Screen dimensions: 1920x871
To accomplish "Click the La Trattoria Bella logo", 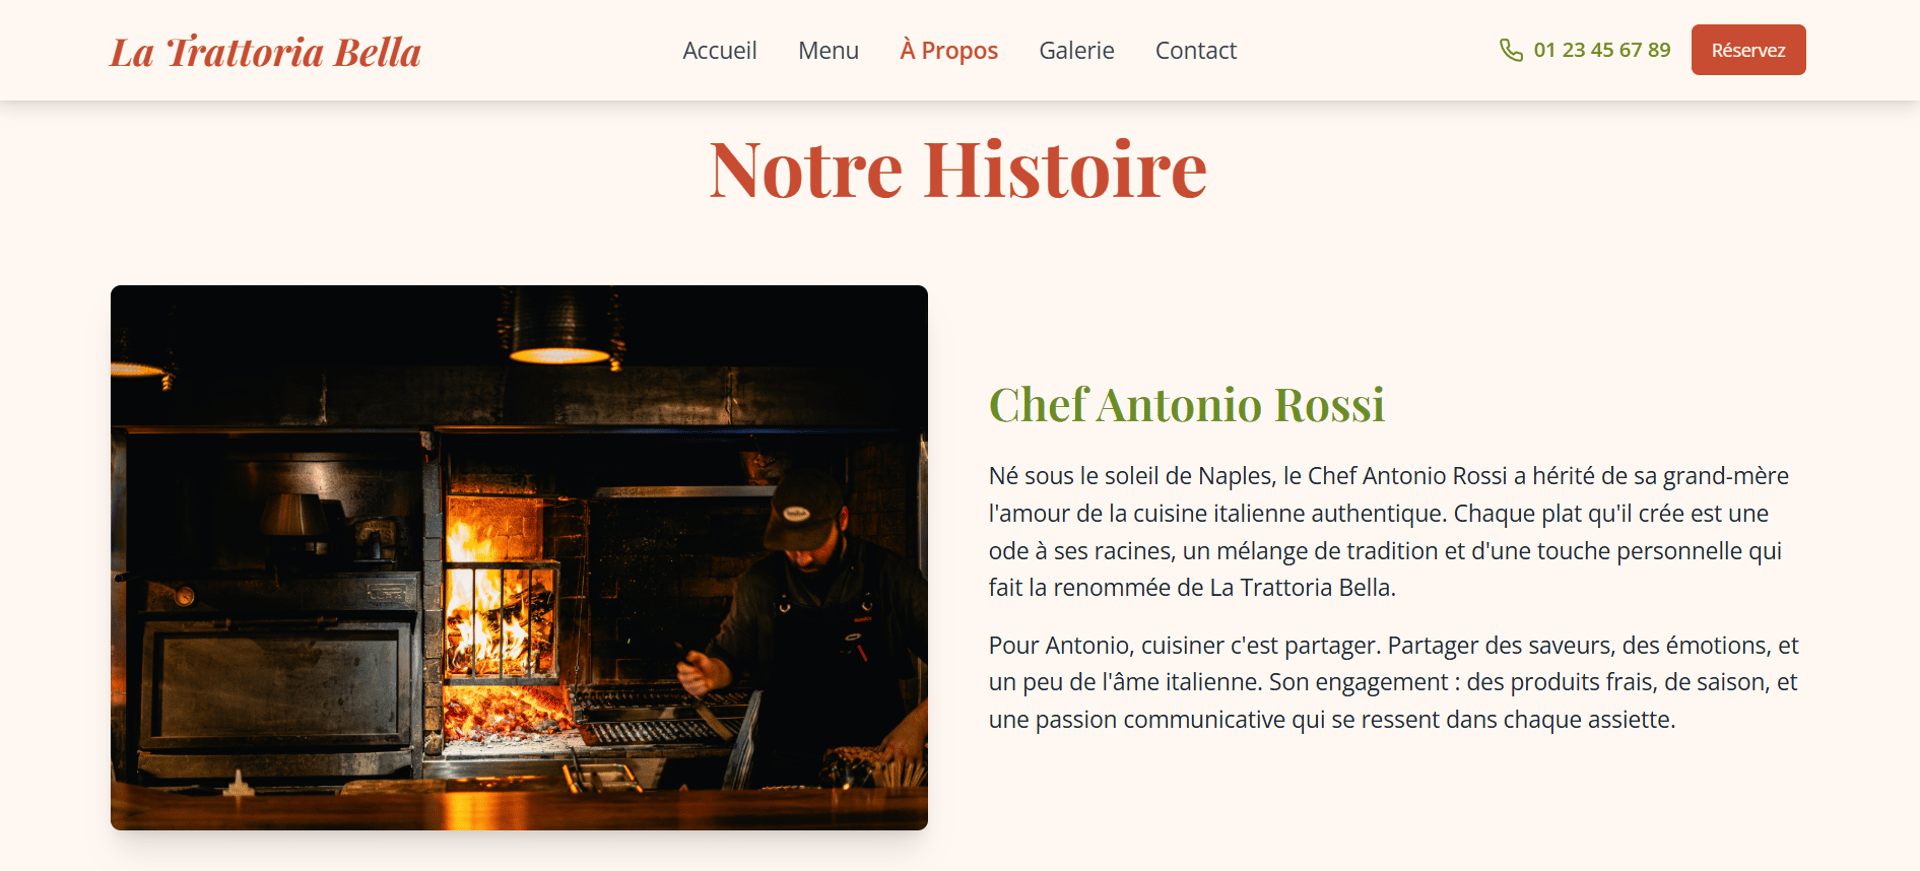I will pos(265,52).
